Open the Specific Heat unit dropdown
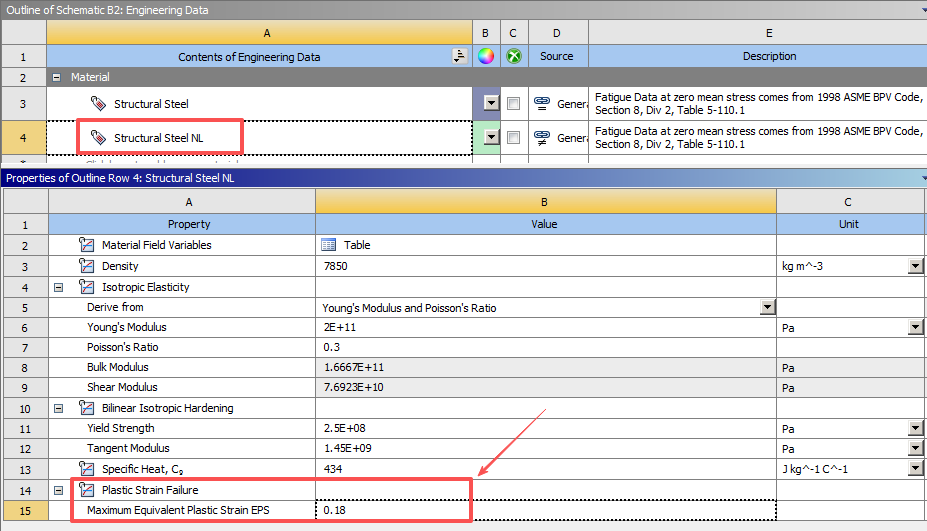 915,469
